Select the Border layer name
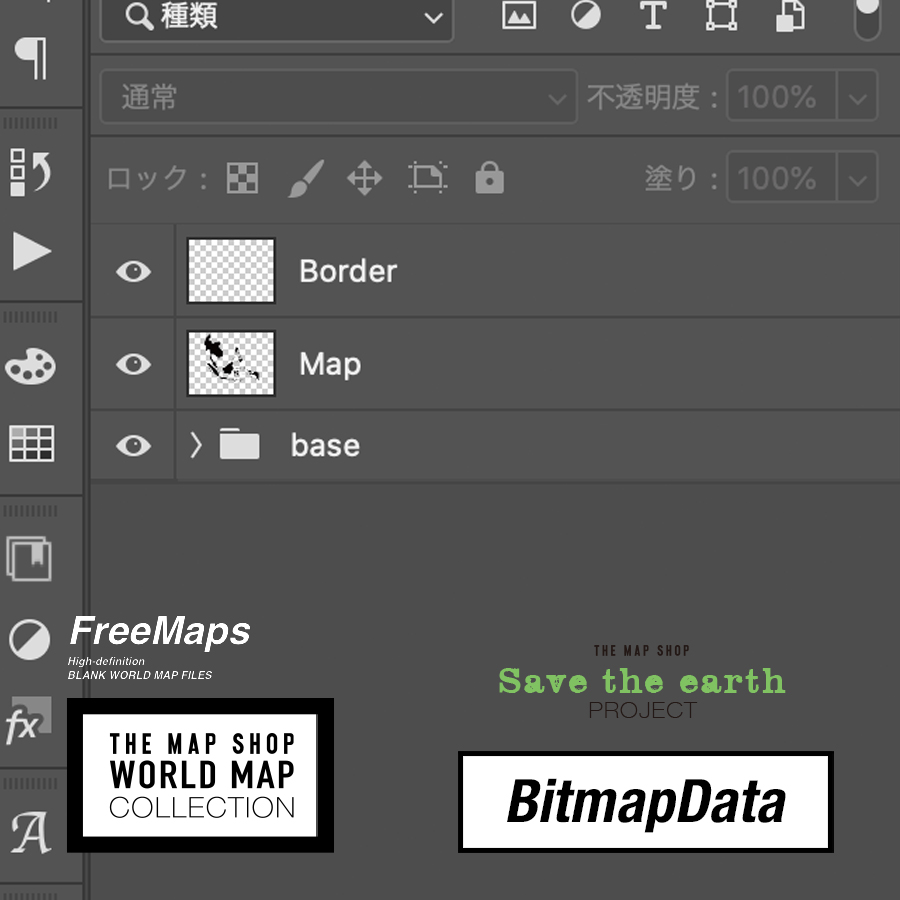Screen dimensions: 900x900 click(x=348, y=271)
